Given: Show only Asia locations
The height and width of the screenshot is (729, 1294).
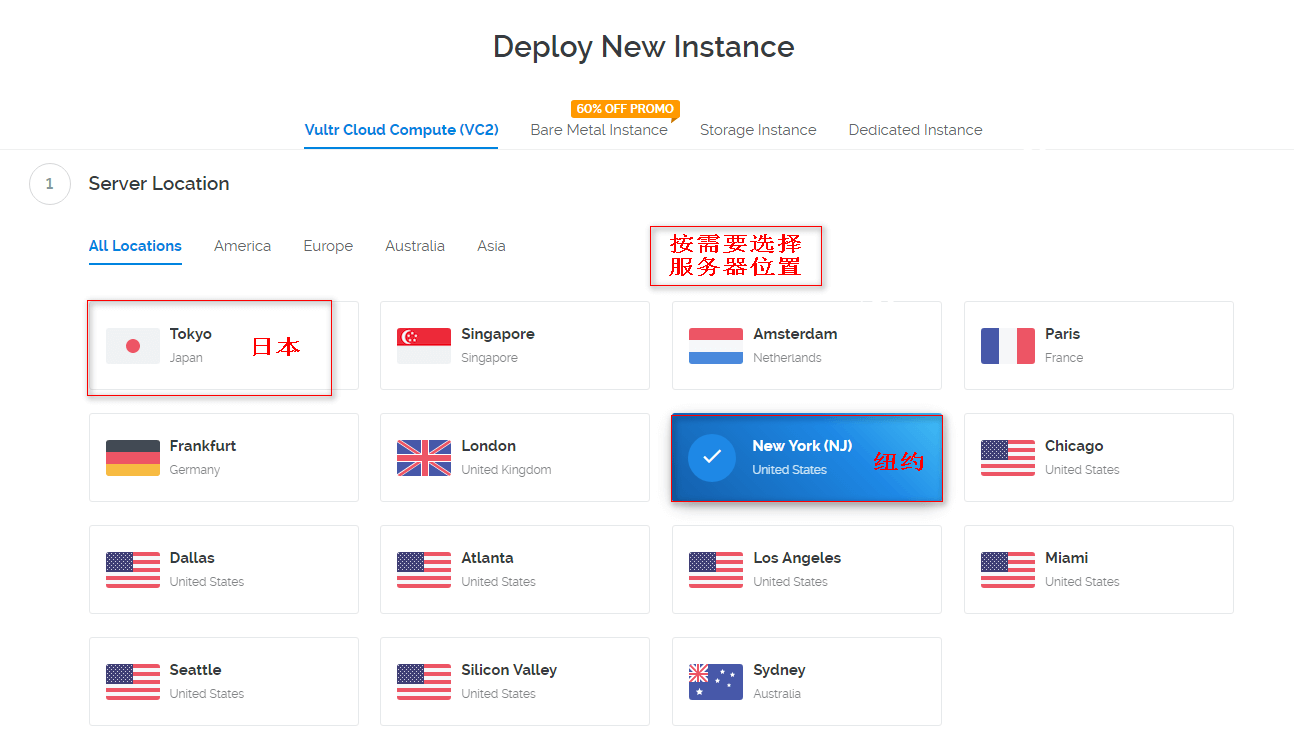Looking at the screenshot, I should 491,246.
